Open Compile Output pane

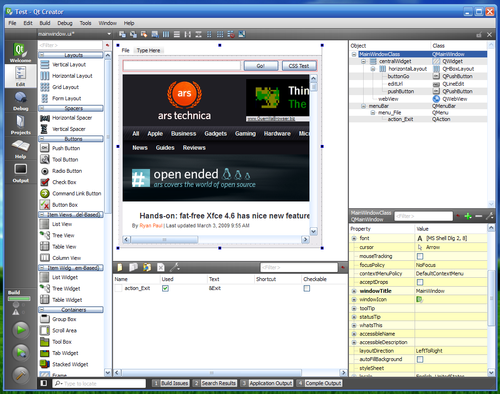319,383
